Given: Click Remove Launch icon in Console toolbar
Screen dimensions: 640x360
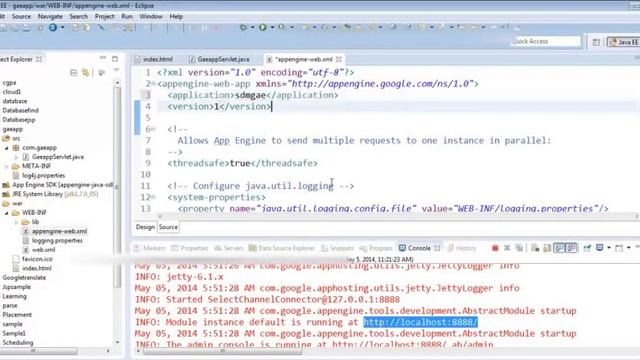Looking at the screenshot, I should (x=507, y=248).
